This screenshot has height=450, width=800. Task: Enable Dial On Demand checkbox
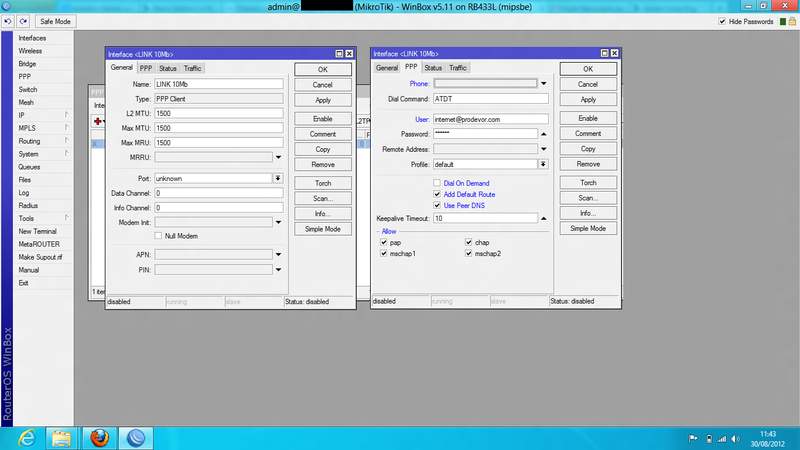(x=437, y=183)
